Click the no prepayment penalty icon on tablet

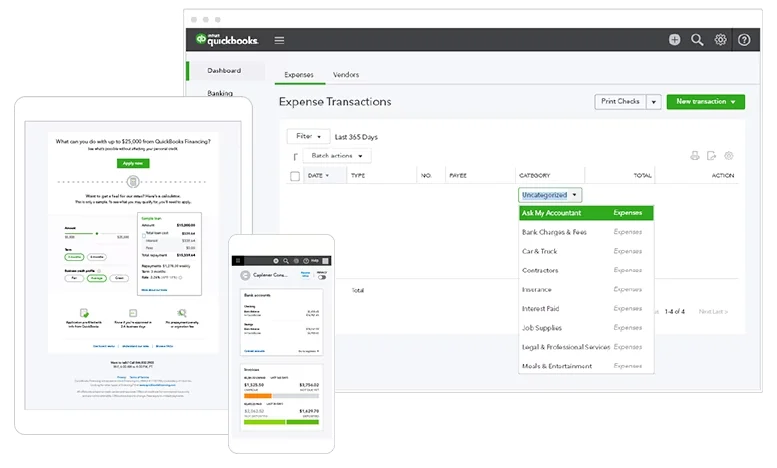coord(182,313)
